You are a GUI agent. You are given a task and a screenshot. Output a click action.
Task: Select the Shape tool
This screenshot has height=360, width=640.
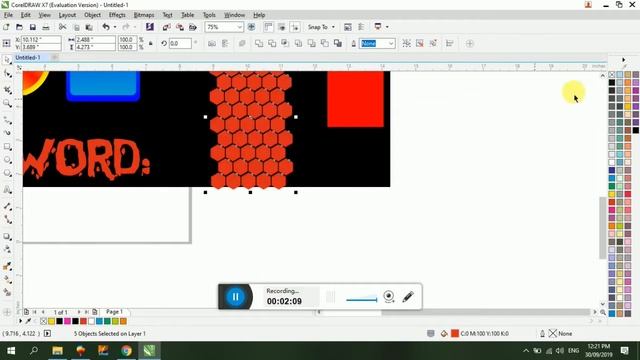[x=7, y=74]
